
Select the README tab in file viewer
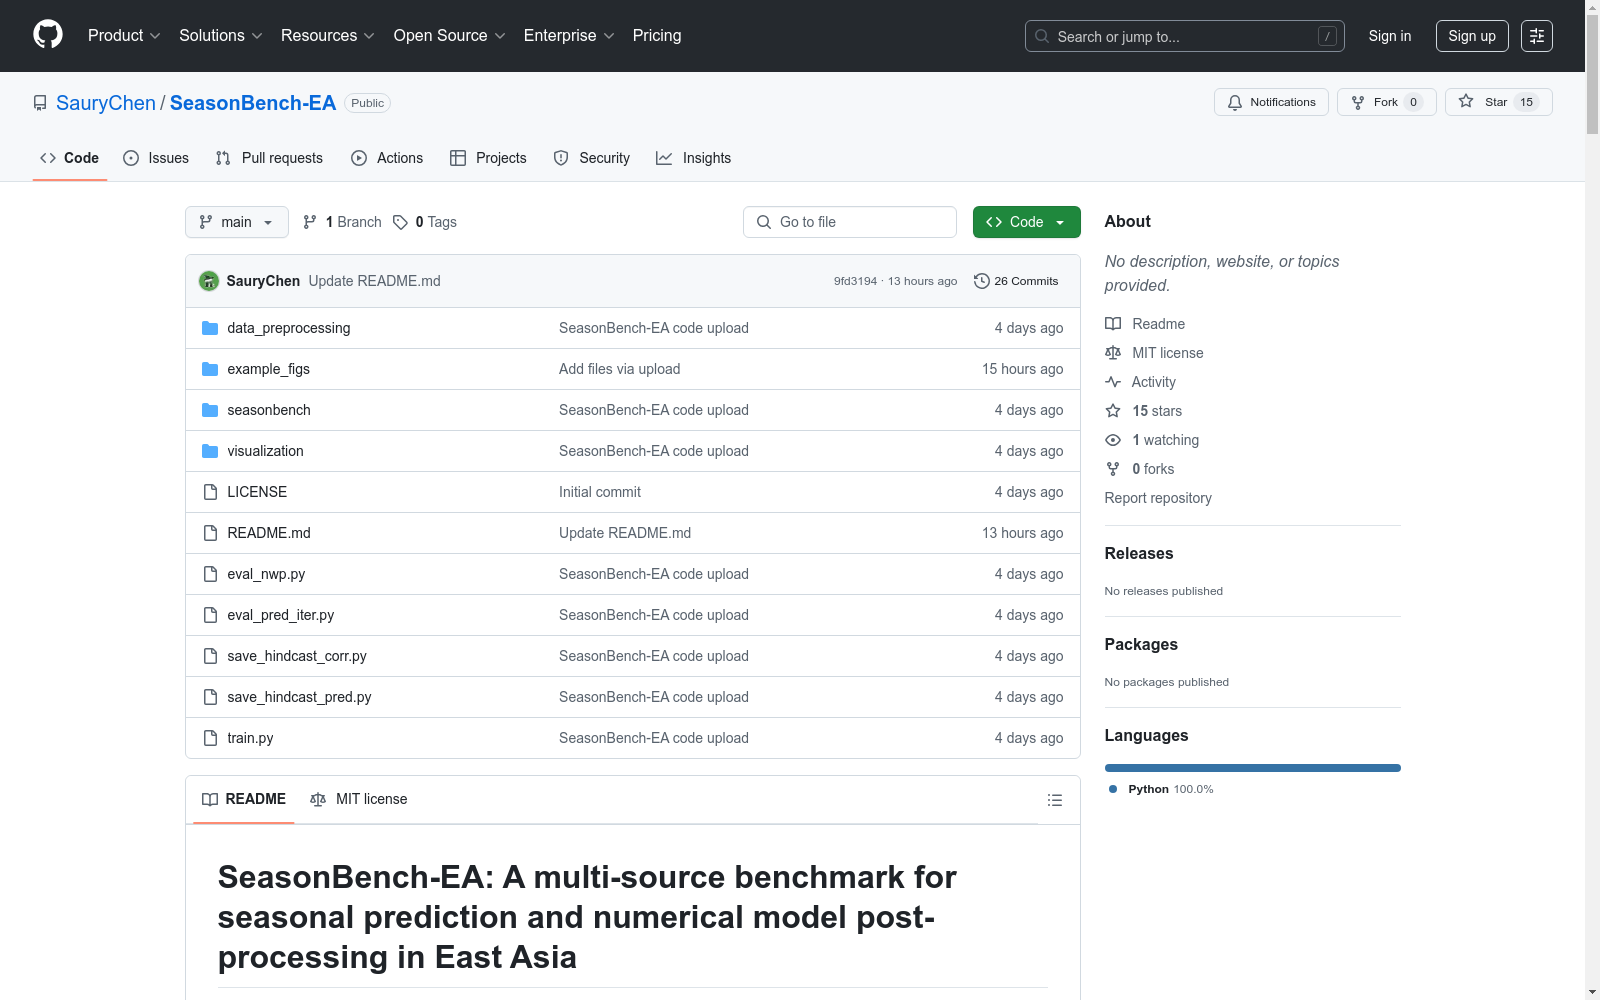pyautogui.click(x=244, y=799)
